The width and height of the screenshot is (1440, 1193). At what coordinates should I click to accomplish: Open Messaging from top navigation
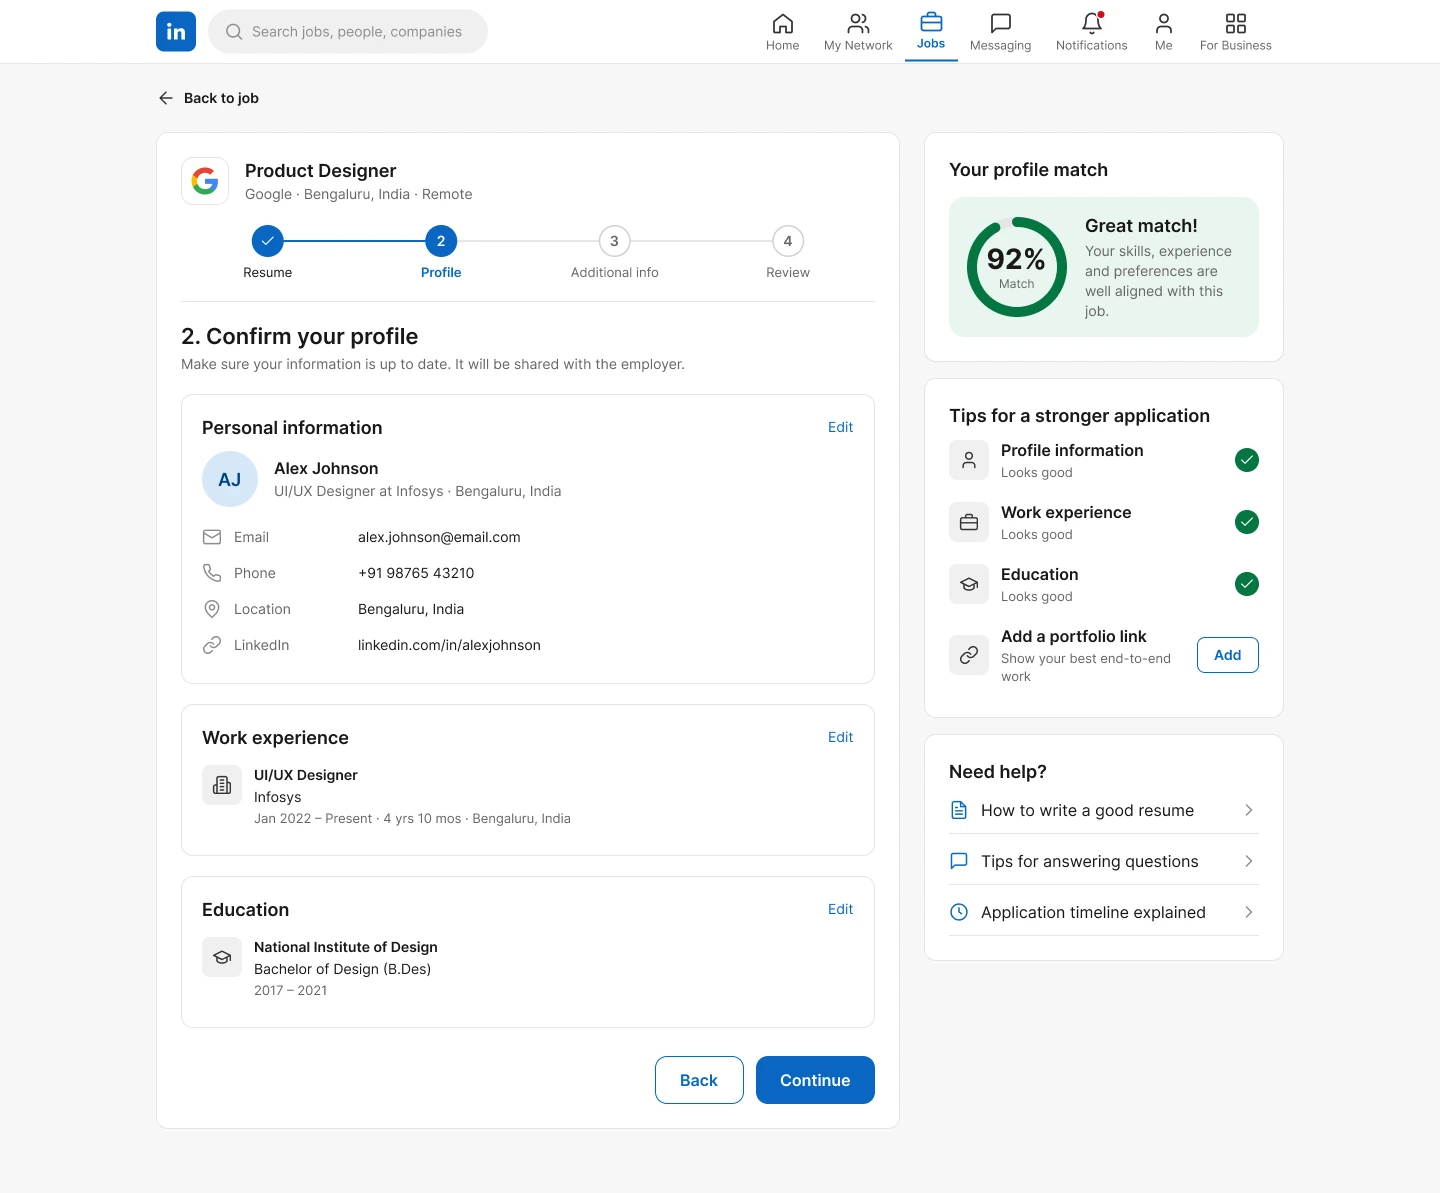[x=1000, y=32]
